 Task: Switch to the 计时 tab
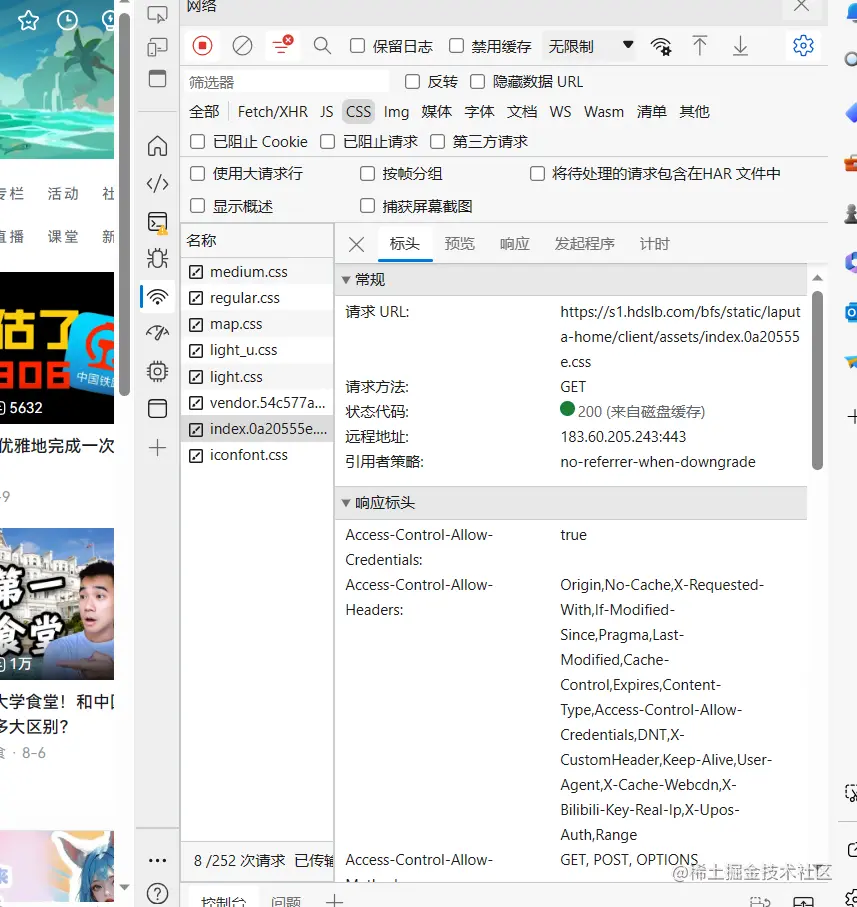654,244
